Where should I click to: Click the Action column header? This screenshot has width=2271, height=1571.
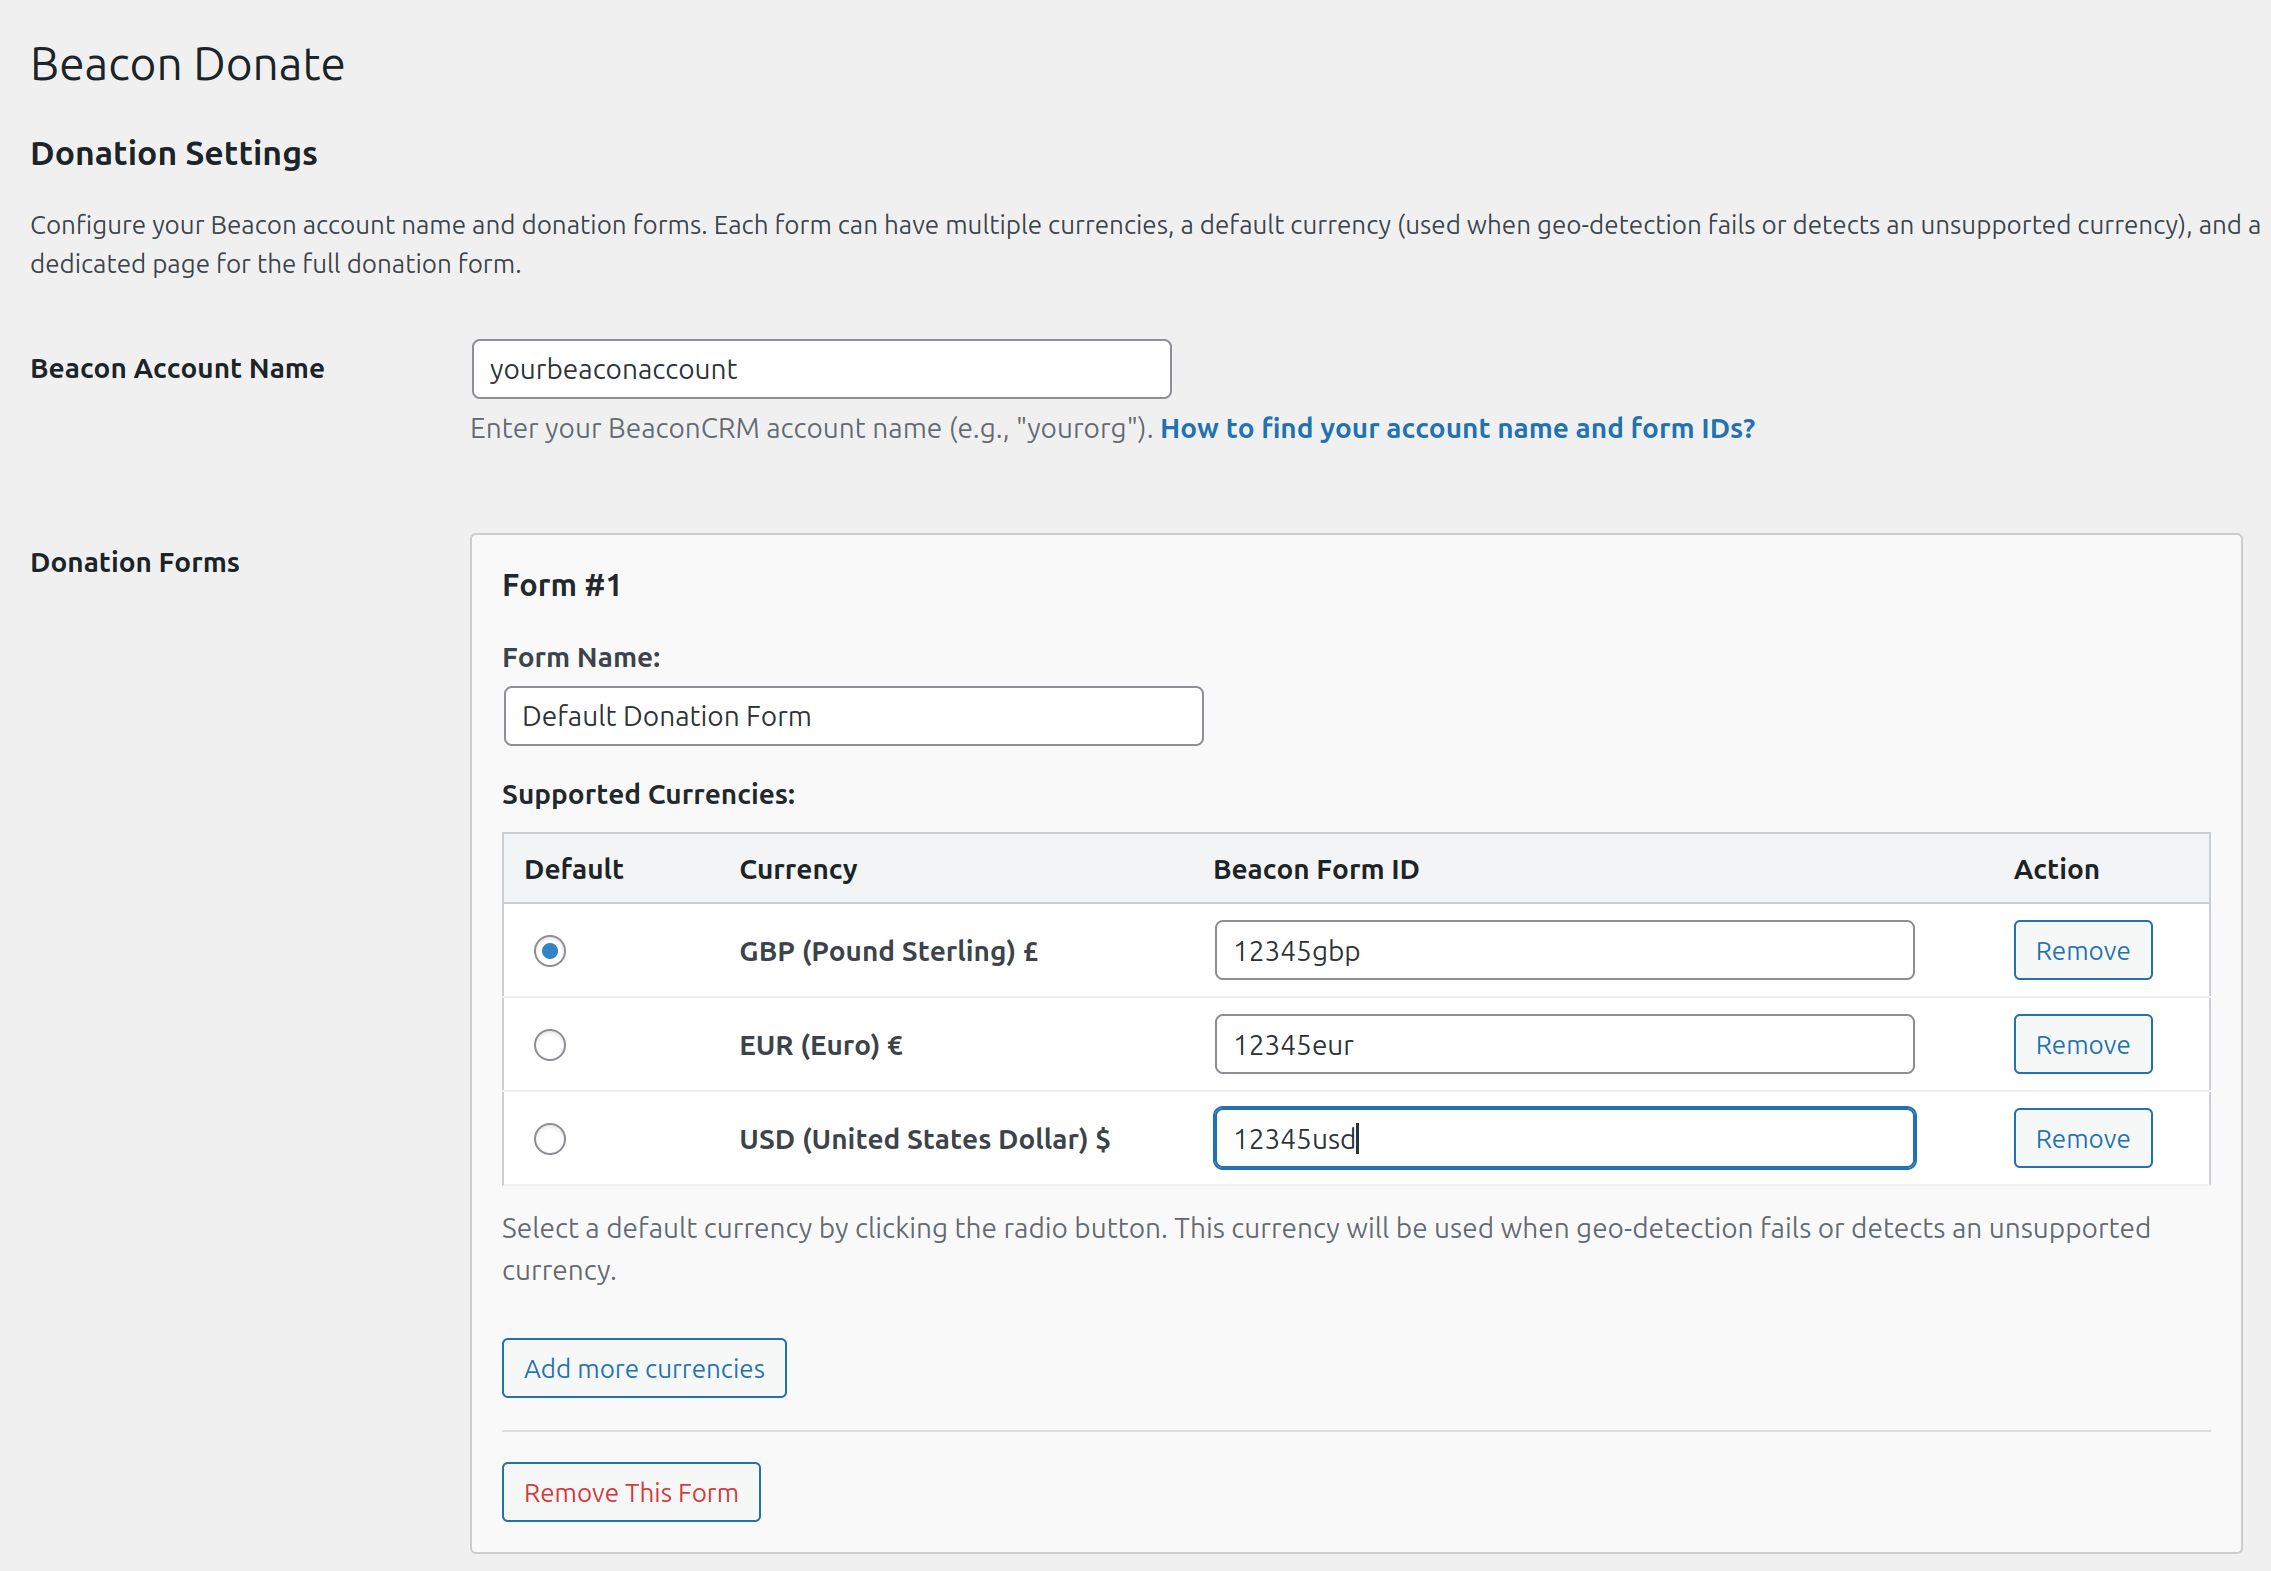pos(2055,869)
